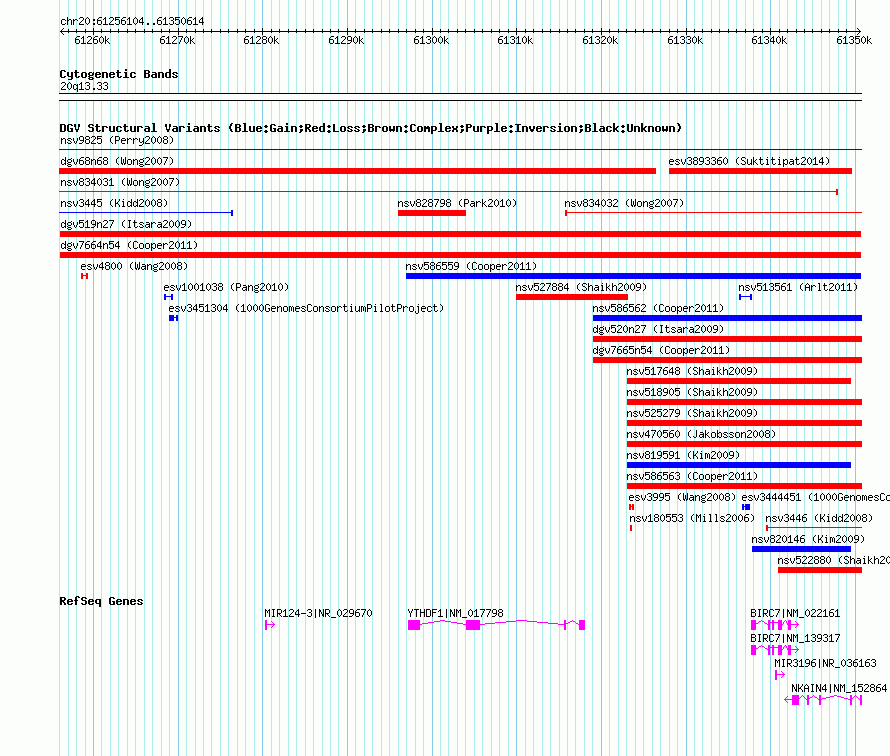Image resolution: width=890 pixels, height=756 pixels.
Task: Click dgv7664n54 (Cooper2011) red bar
Action: [x=460, y=255]
